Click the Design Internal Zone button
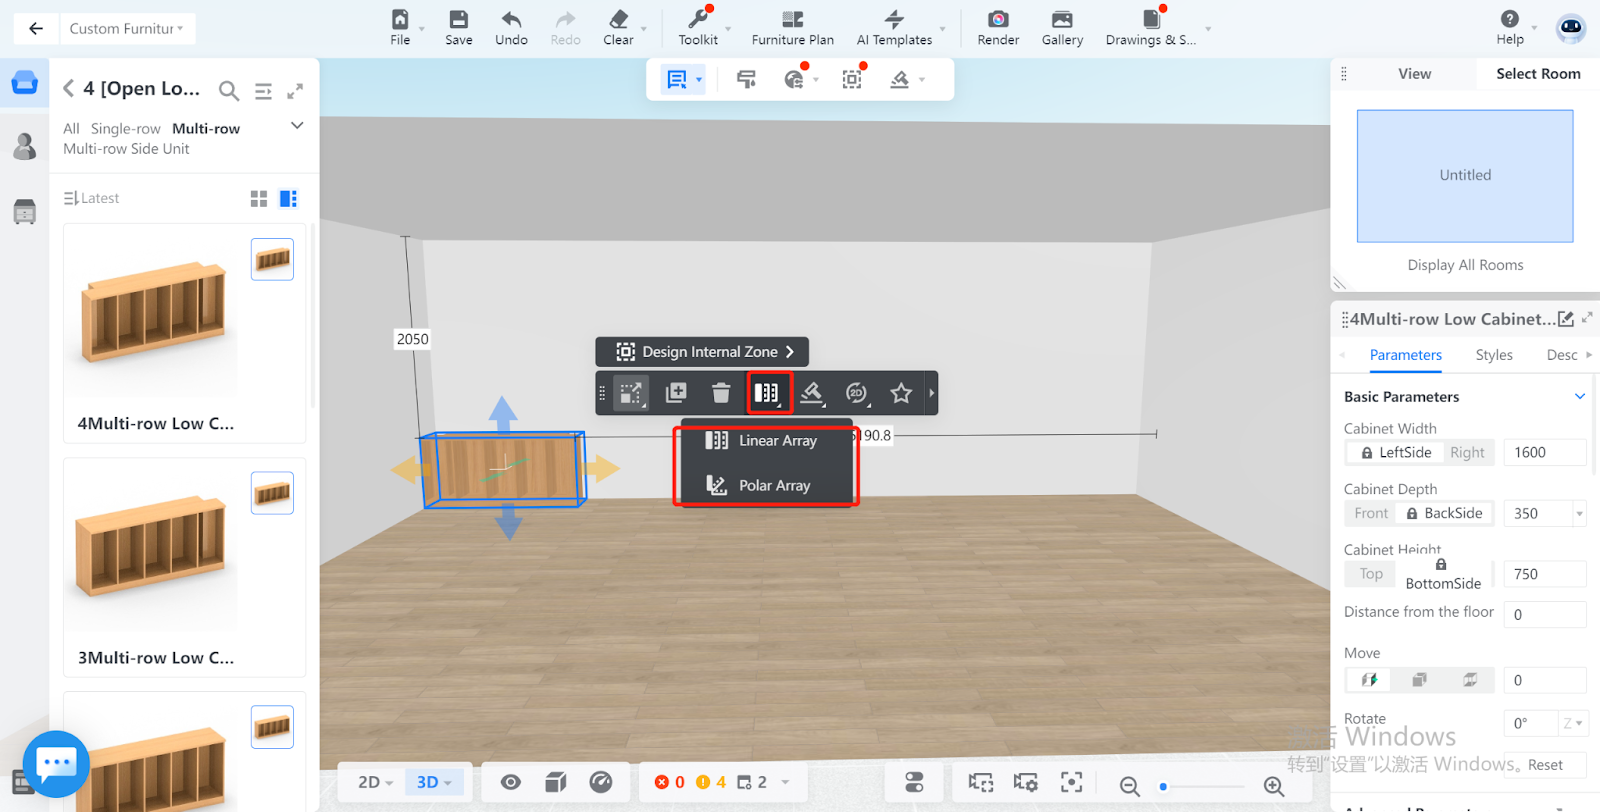 (702, 352)
